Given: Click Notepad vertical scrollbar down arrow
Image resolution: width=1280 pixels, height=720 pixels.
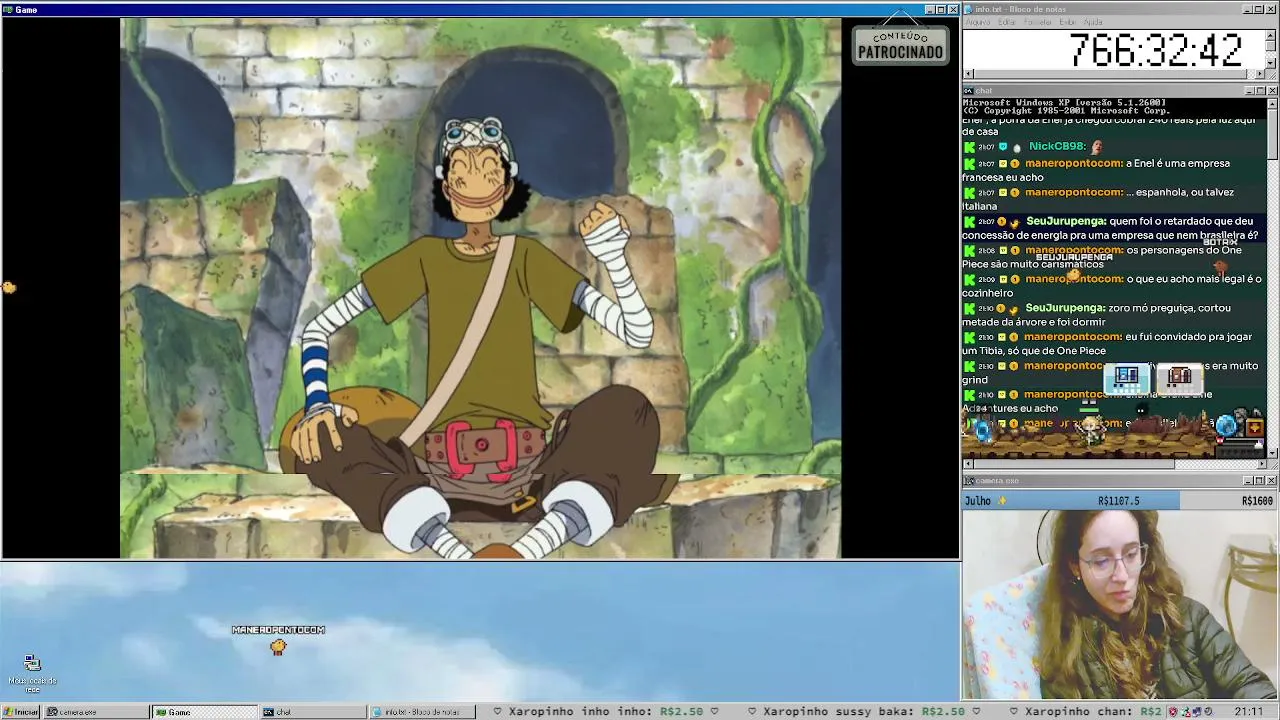Looking at the screenshot, I should coord(1271,63).
